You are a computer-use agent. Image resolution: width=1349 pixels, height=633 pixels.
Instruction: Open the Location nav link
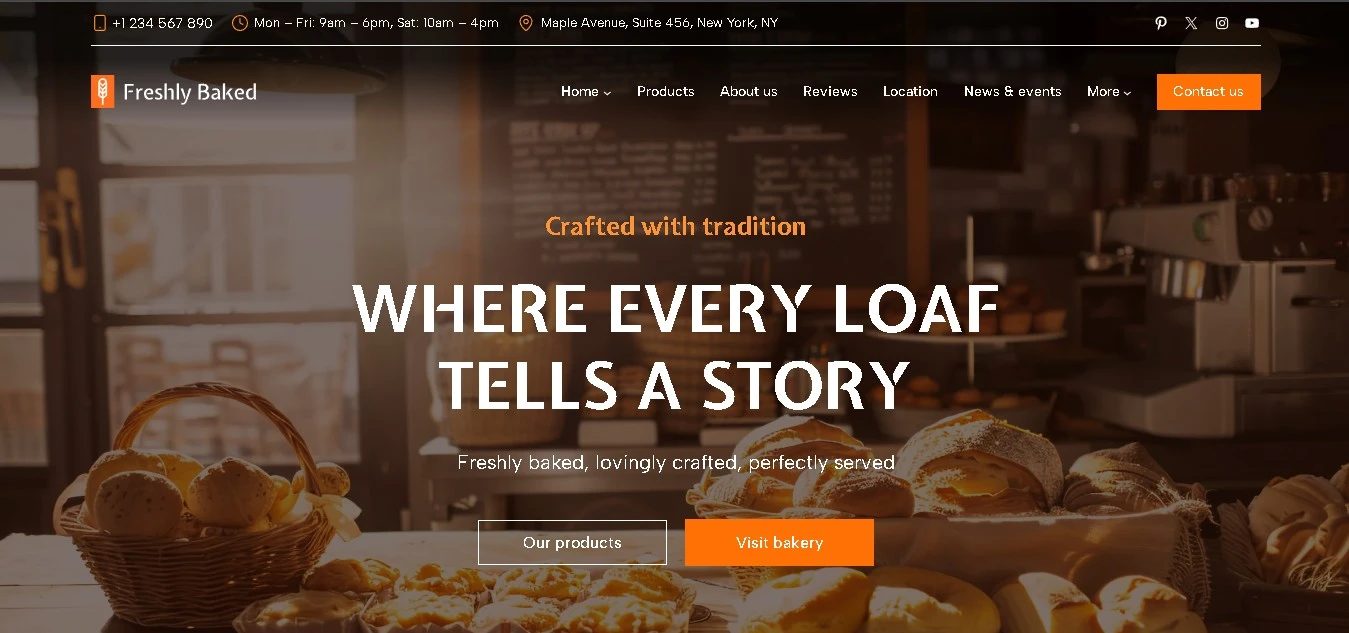(910, 91)
